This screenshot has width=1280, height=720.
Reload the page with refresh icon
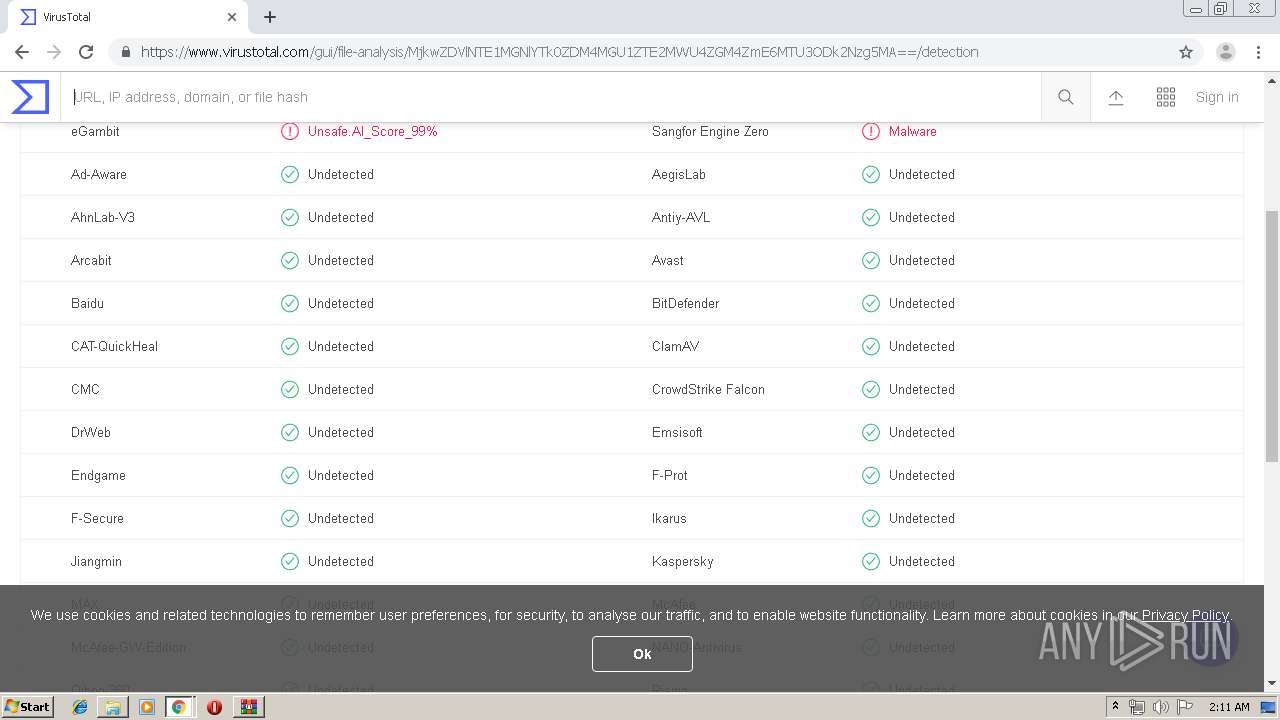pos(86,52)
